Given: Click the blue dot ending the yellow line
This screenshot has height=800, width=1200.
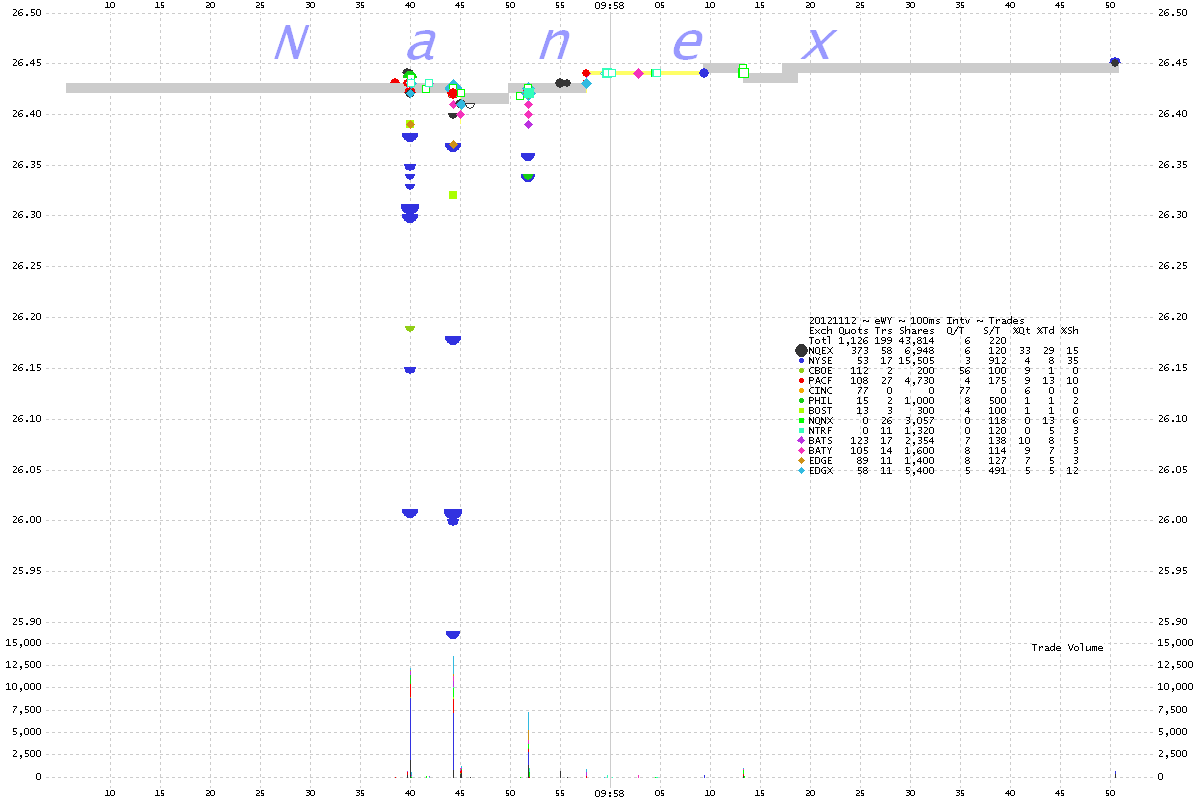Looking at the screenshot, I should coord(704,73).
